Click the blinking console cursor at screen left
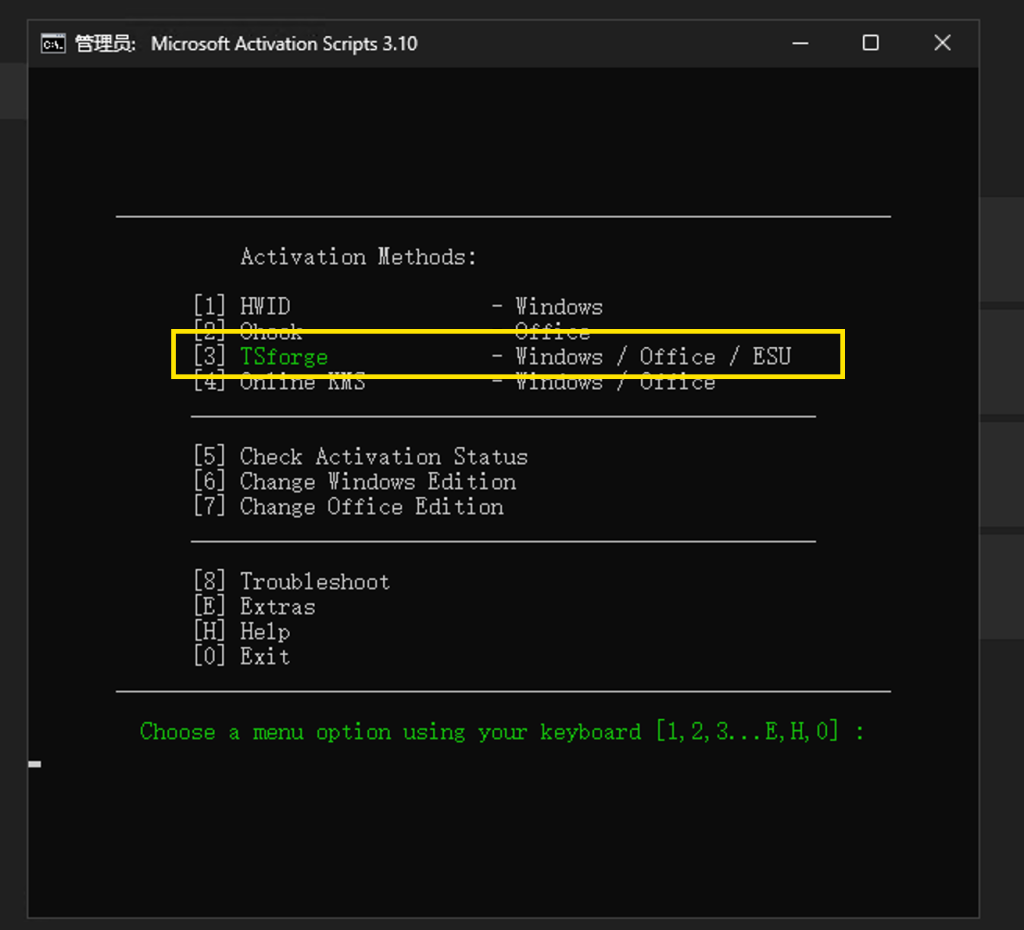The height and width of the screenshot is (930, 1024). click(x=36, y=763)
